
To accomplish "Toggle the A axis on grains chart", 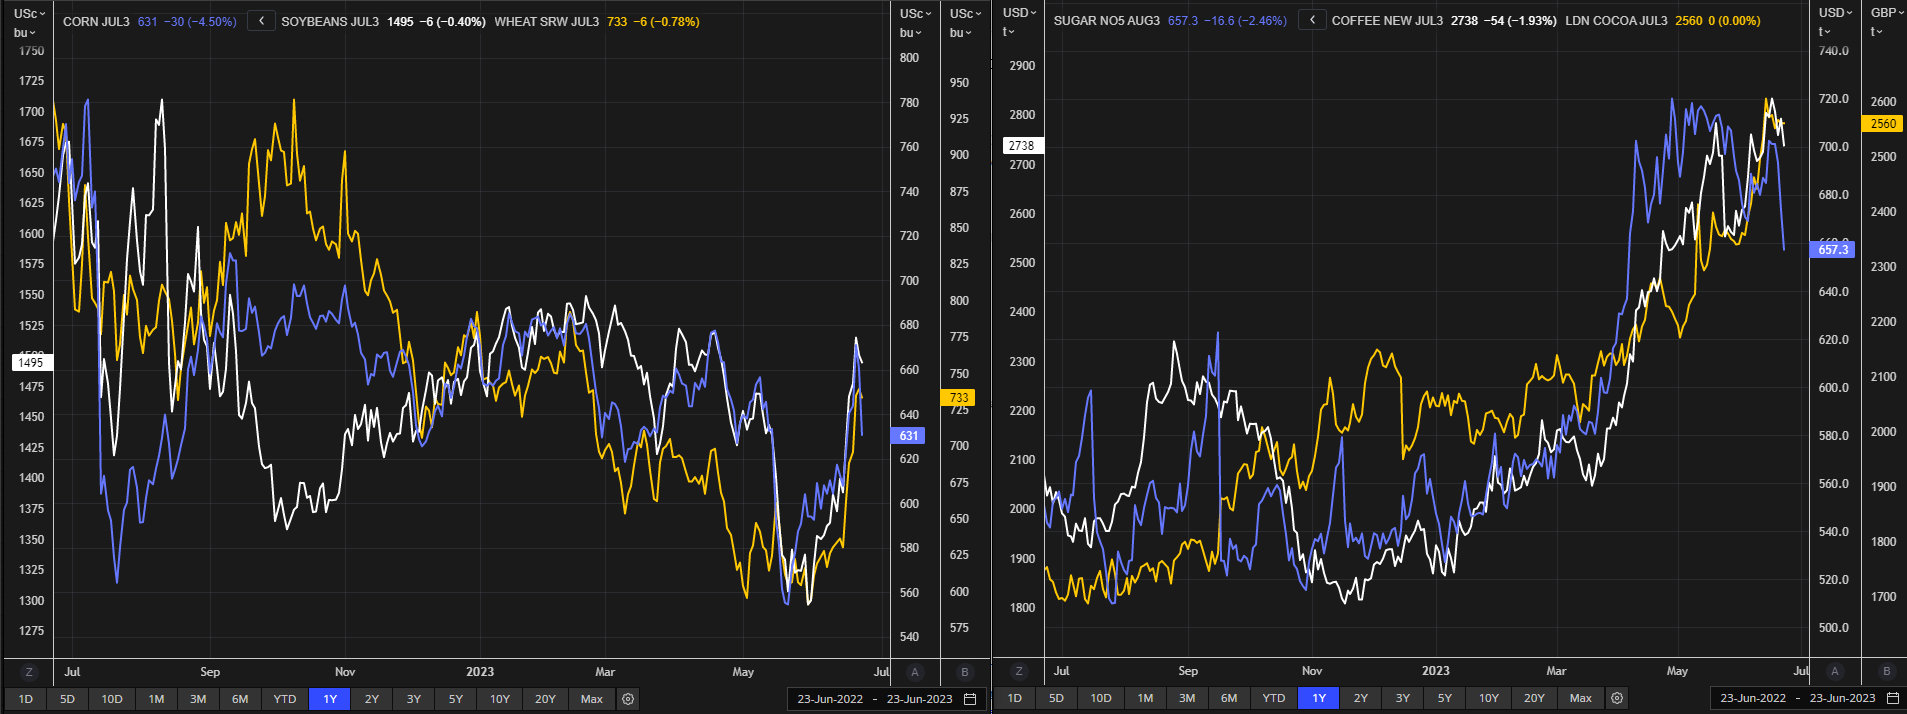I will coord(915,672).
